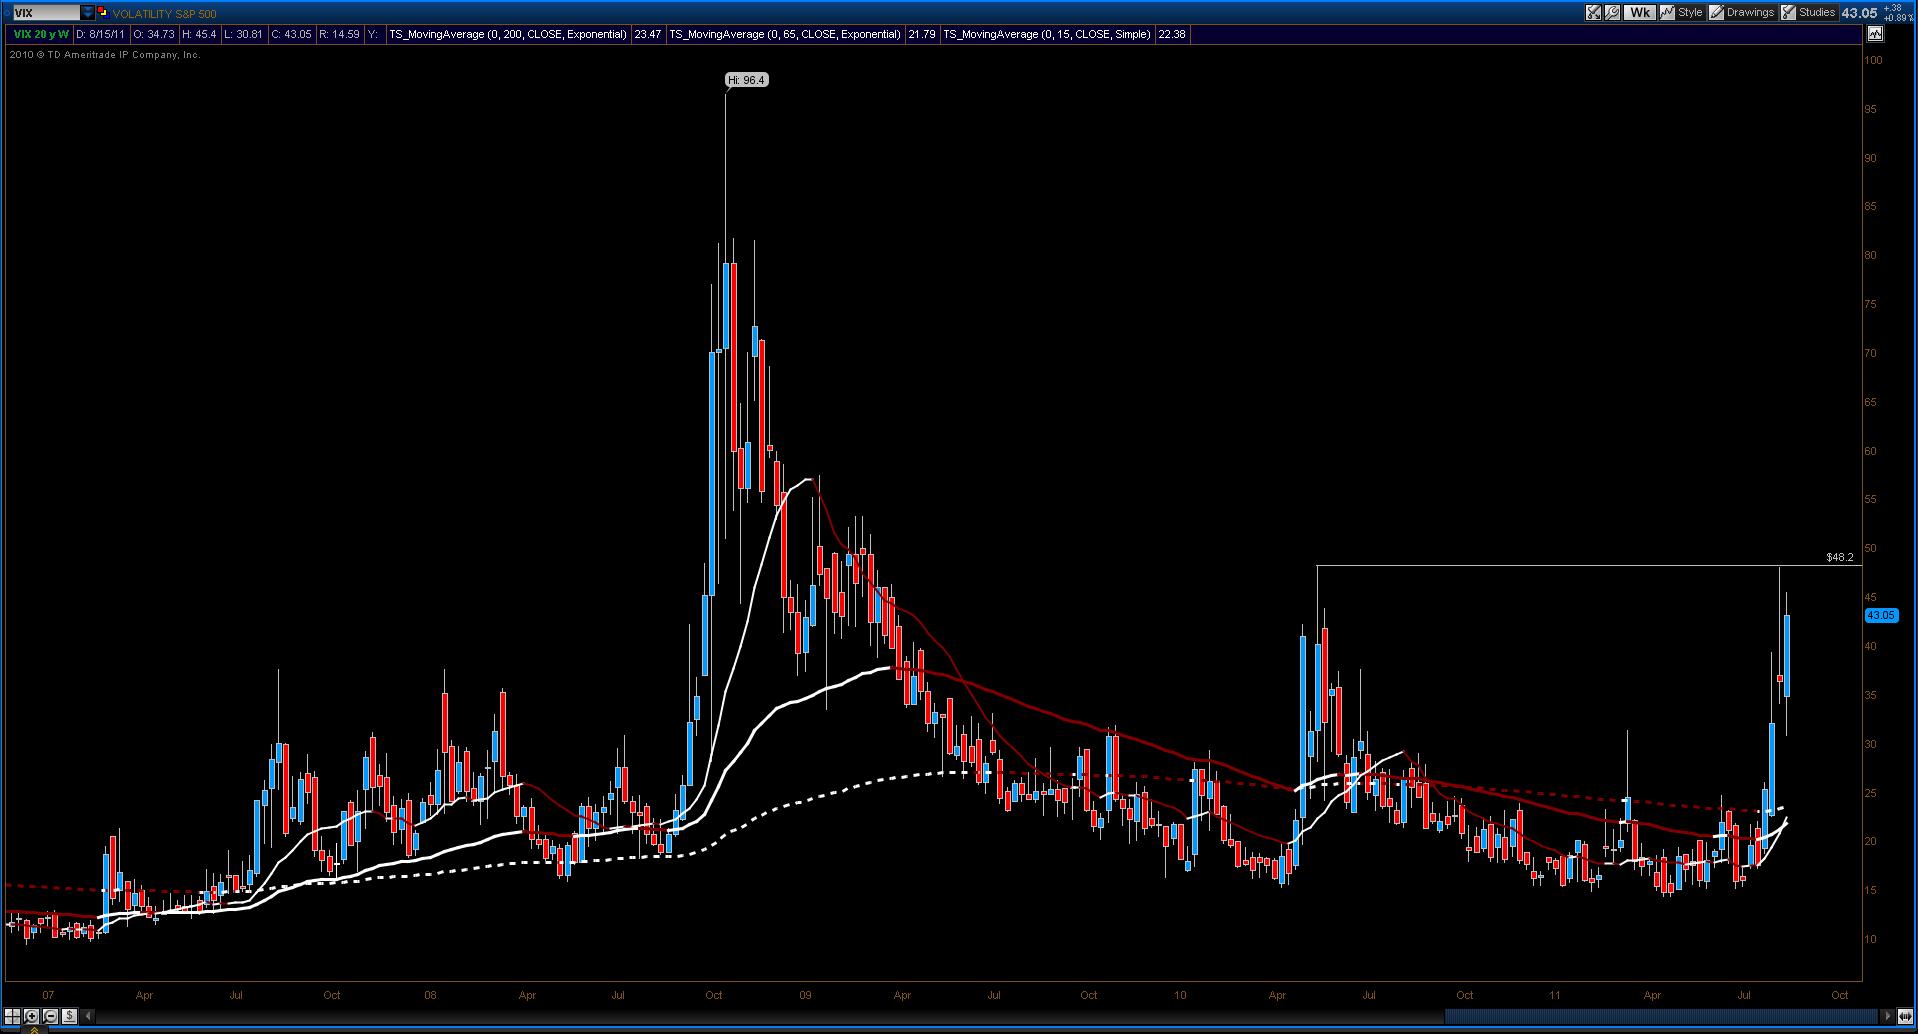This screenshot has width=1918, height=1034.
Task: Click the 'L: 30.81' low value
Action: coord(243,34)
